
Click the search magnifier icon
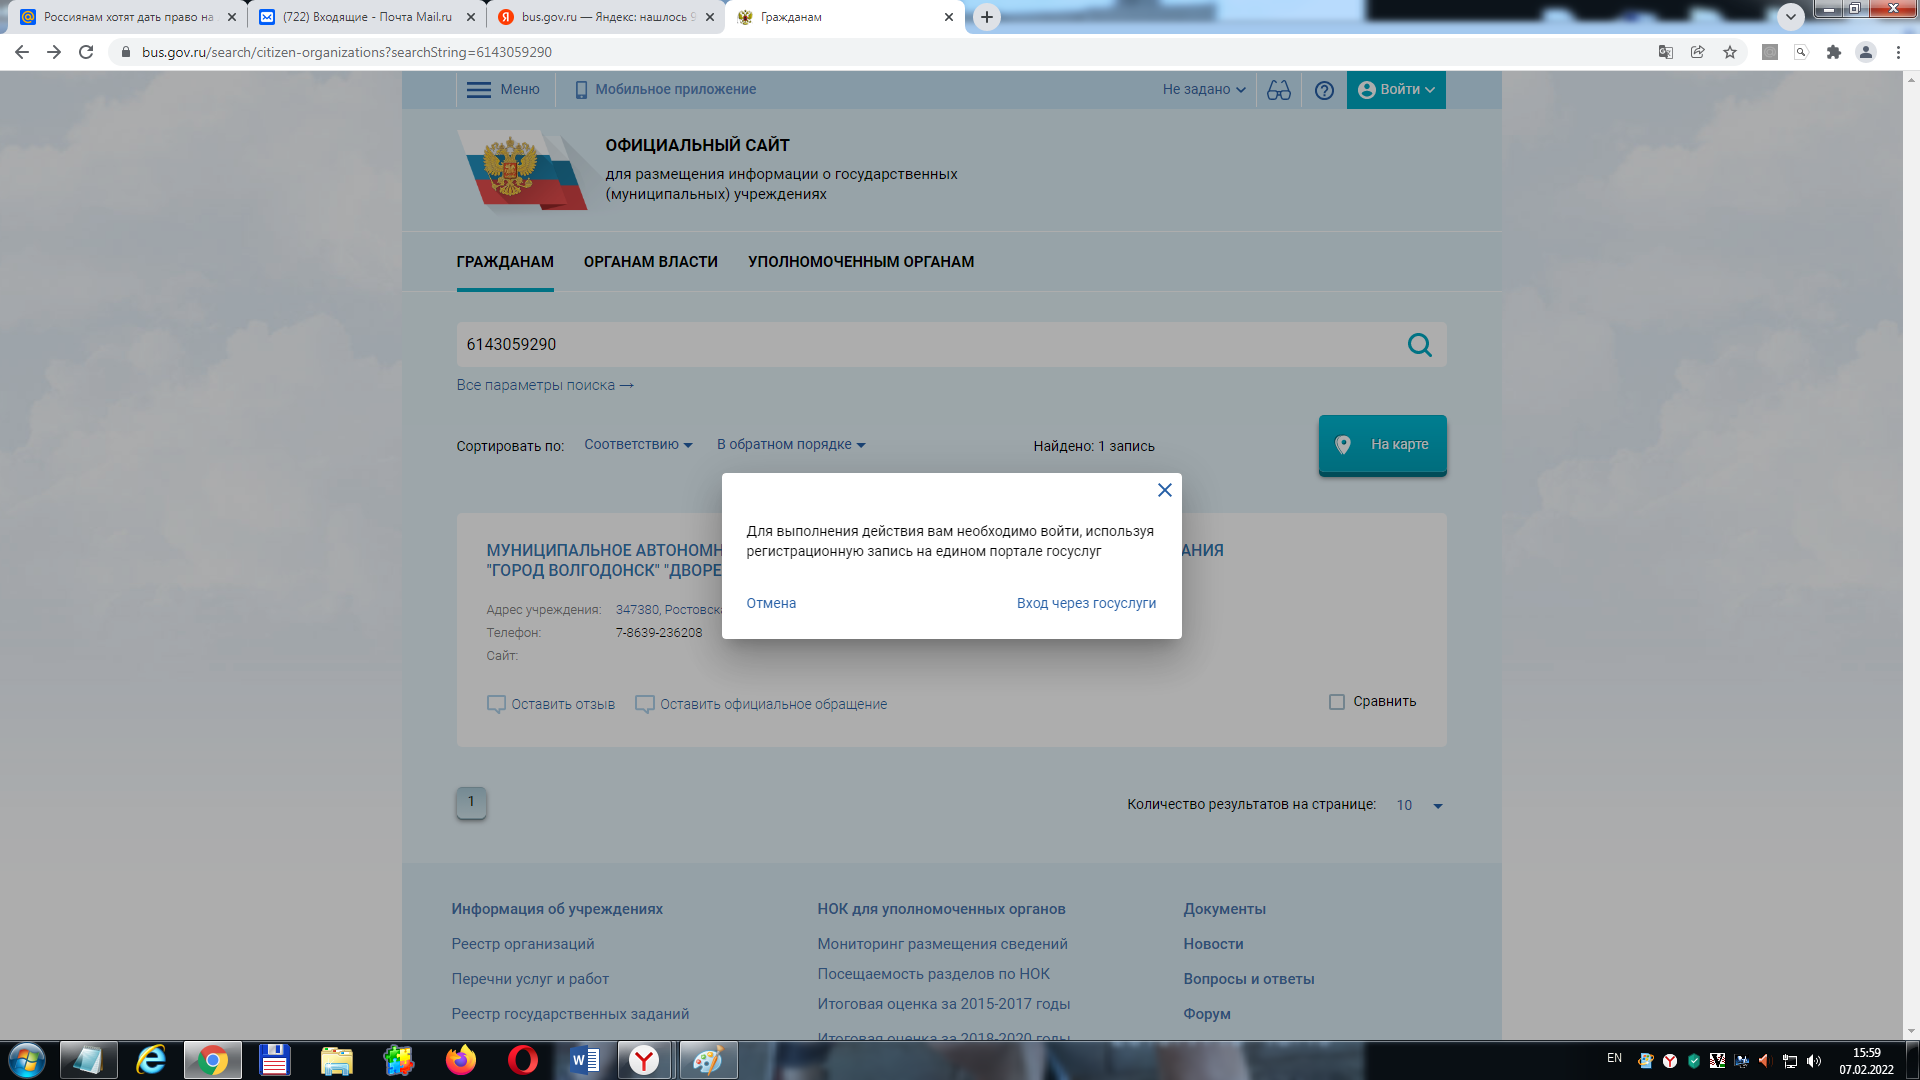(x=1419, y=344)
